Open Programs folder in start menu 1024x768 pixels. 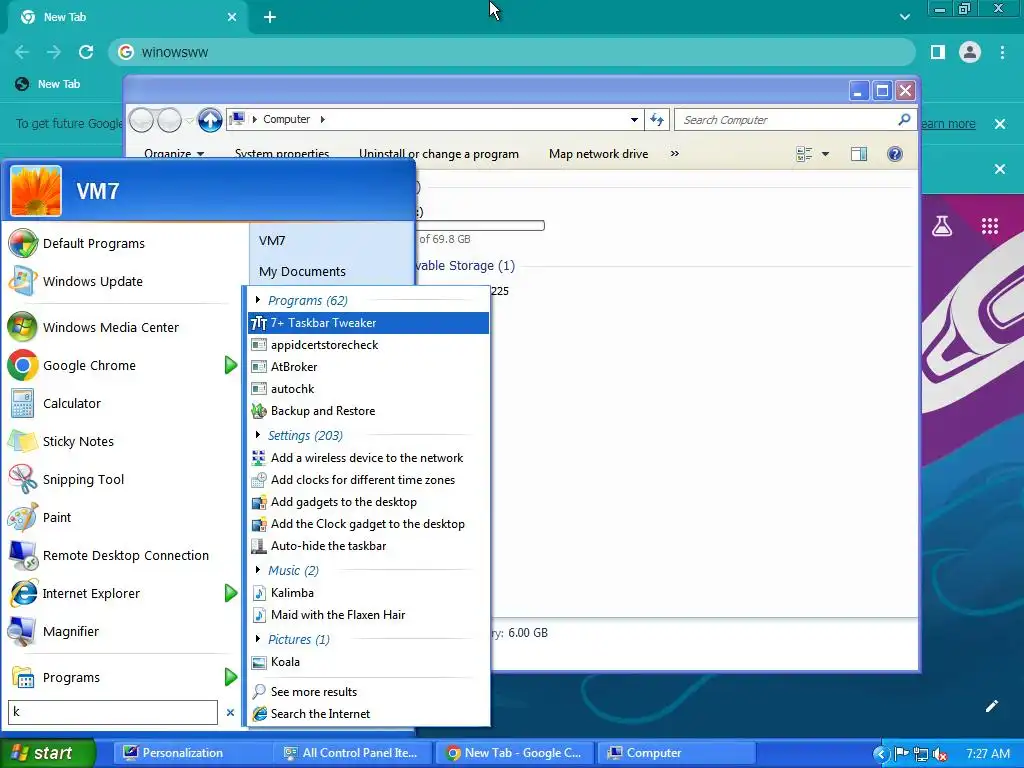click(x=112, y=677)
